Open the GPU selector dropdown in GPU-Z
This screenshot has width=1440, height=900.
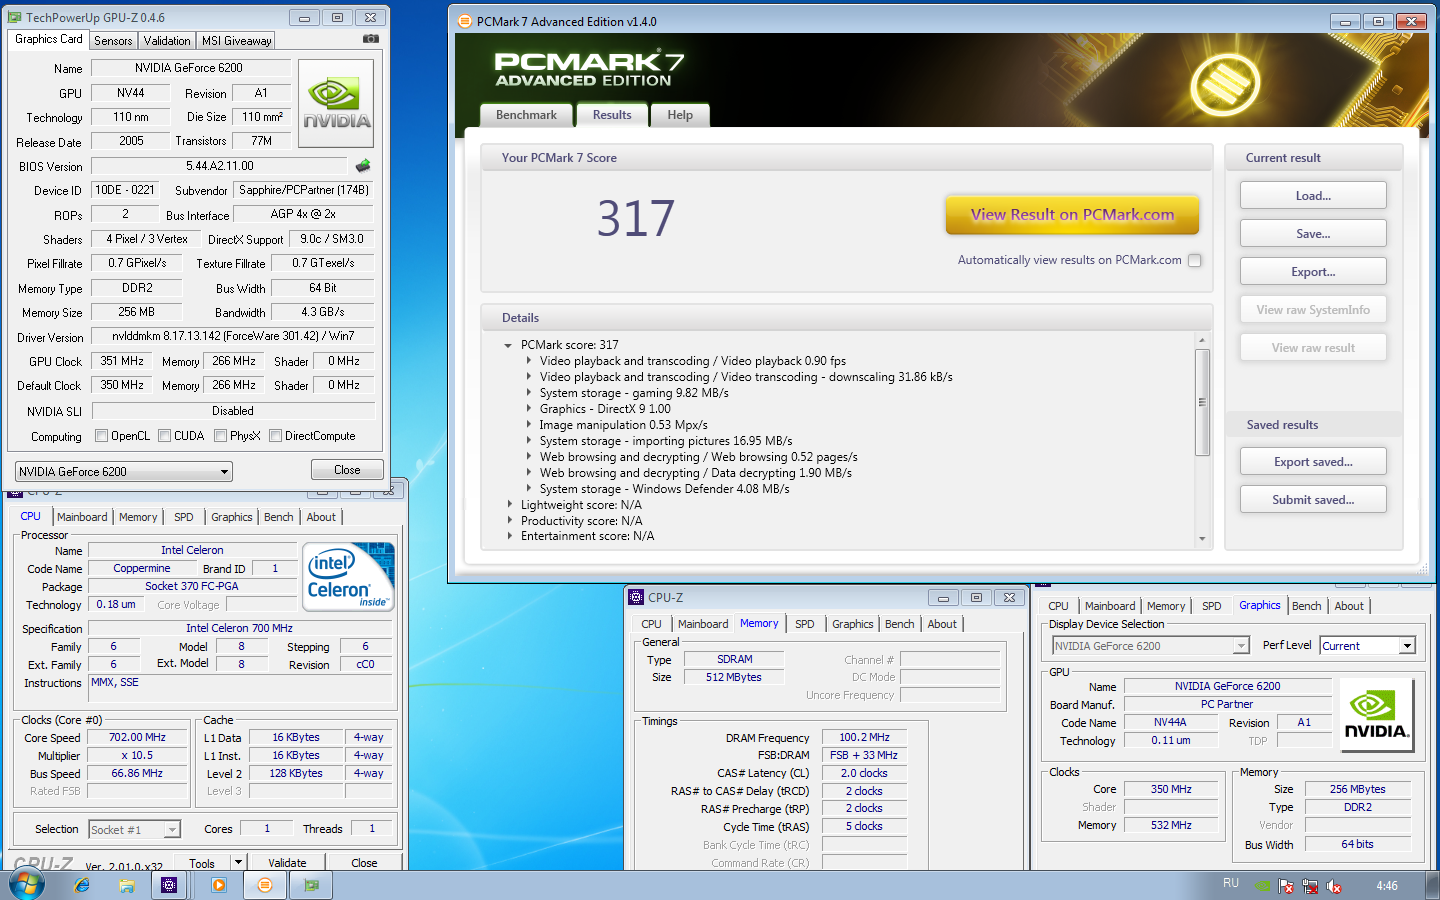pos(124,471)
